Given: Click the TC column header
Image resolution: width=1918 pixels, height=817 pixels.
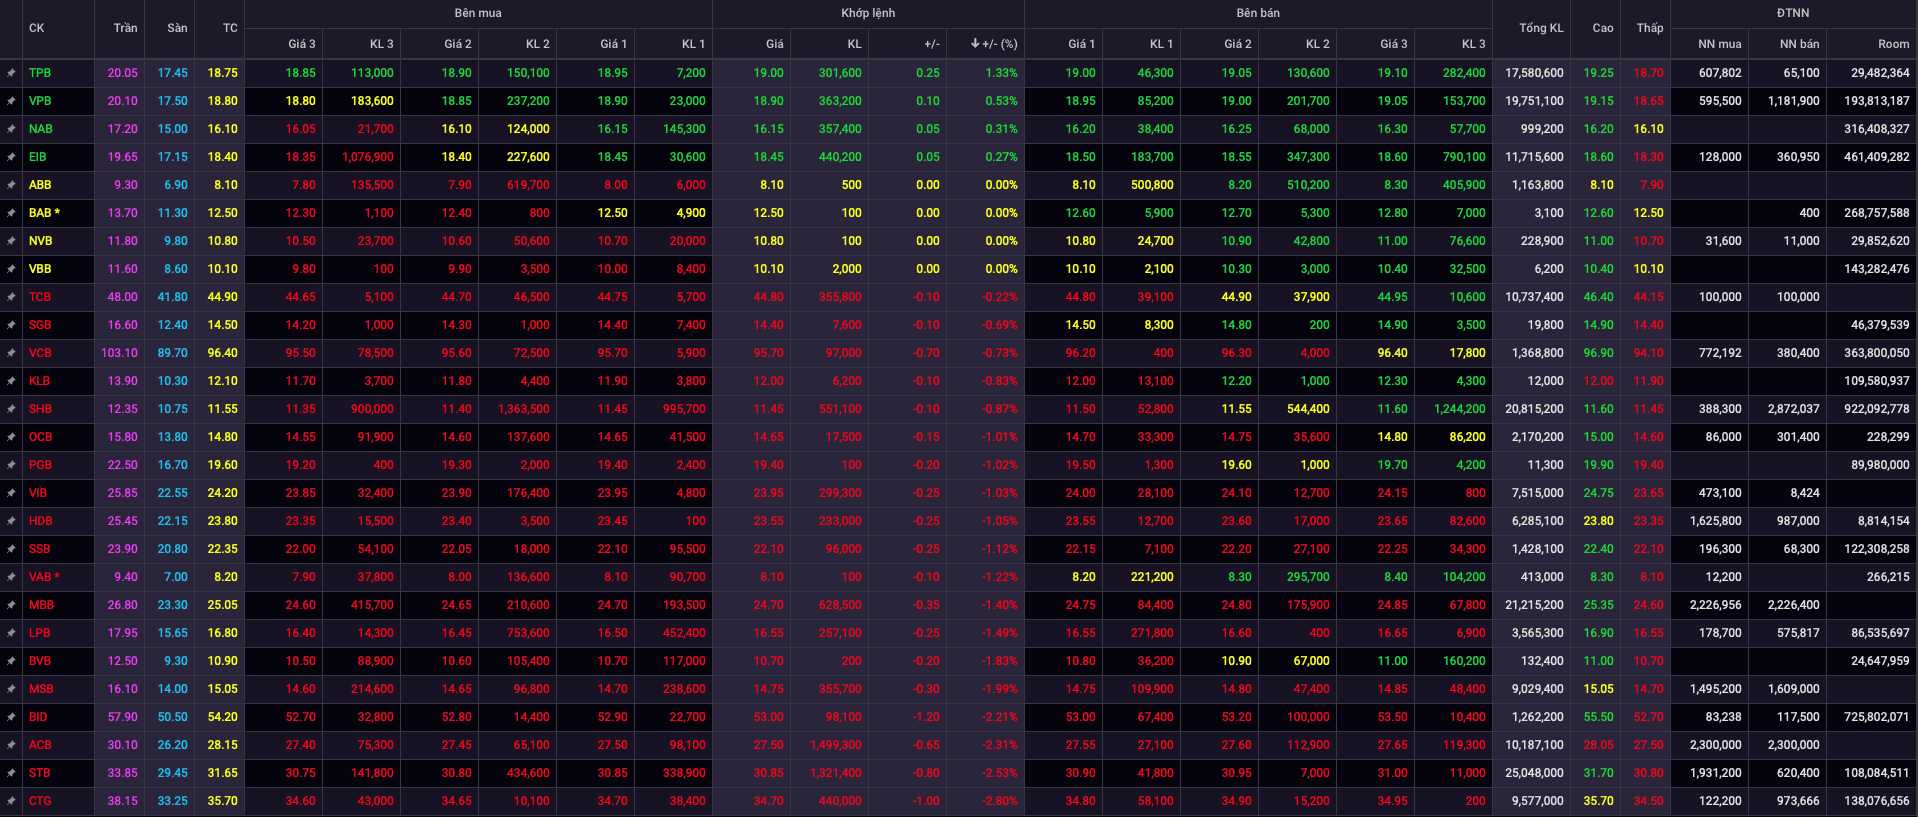Looking at the screenshot, I should point(230,28).
